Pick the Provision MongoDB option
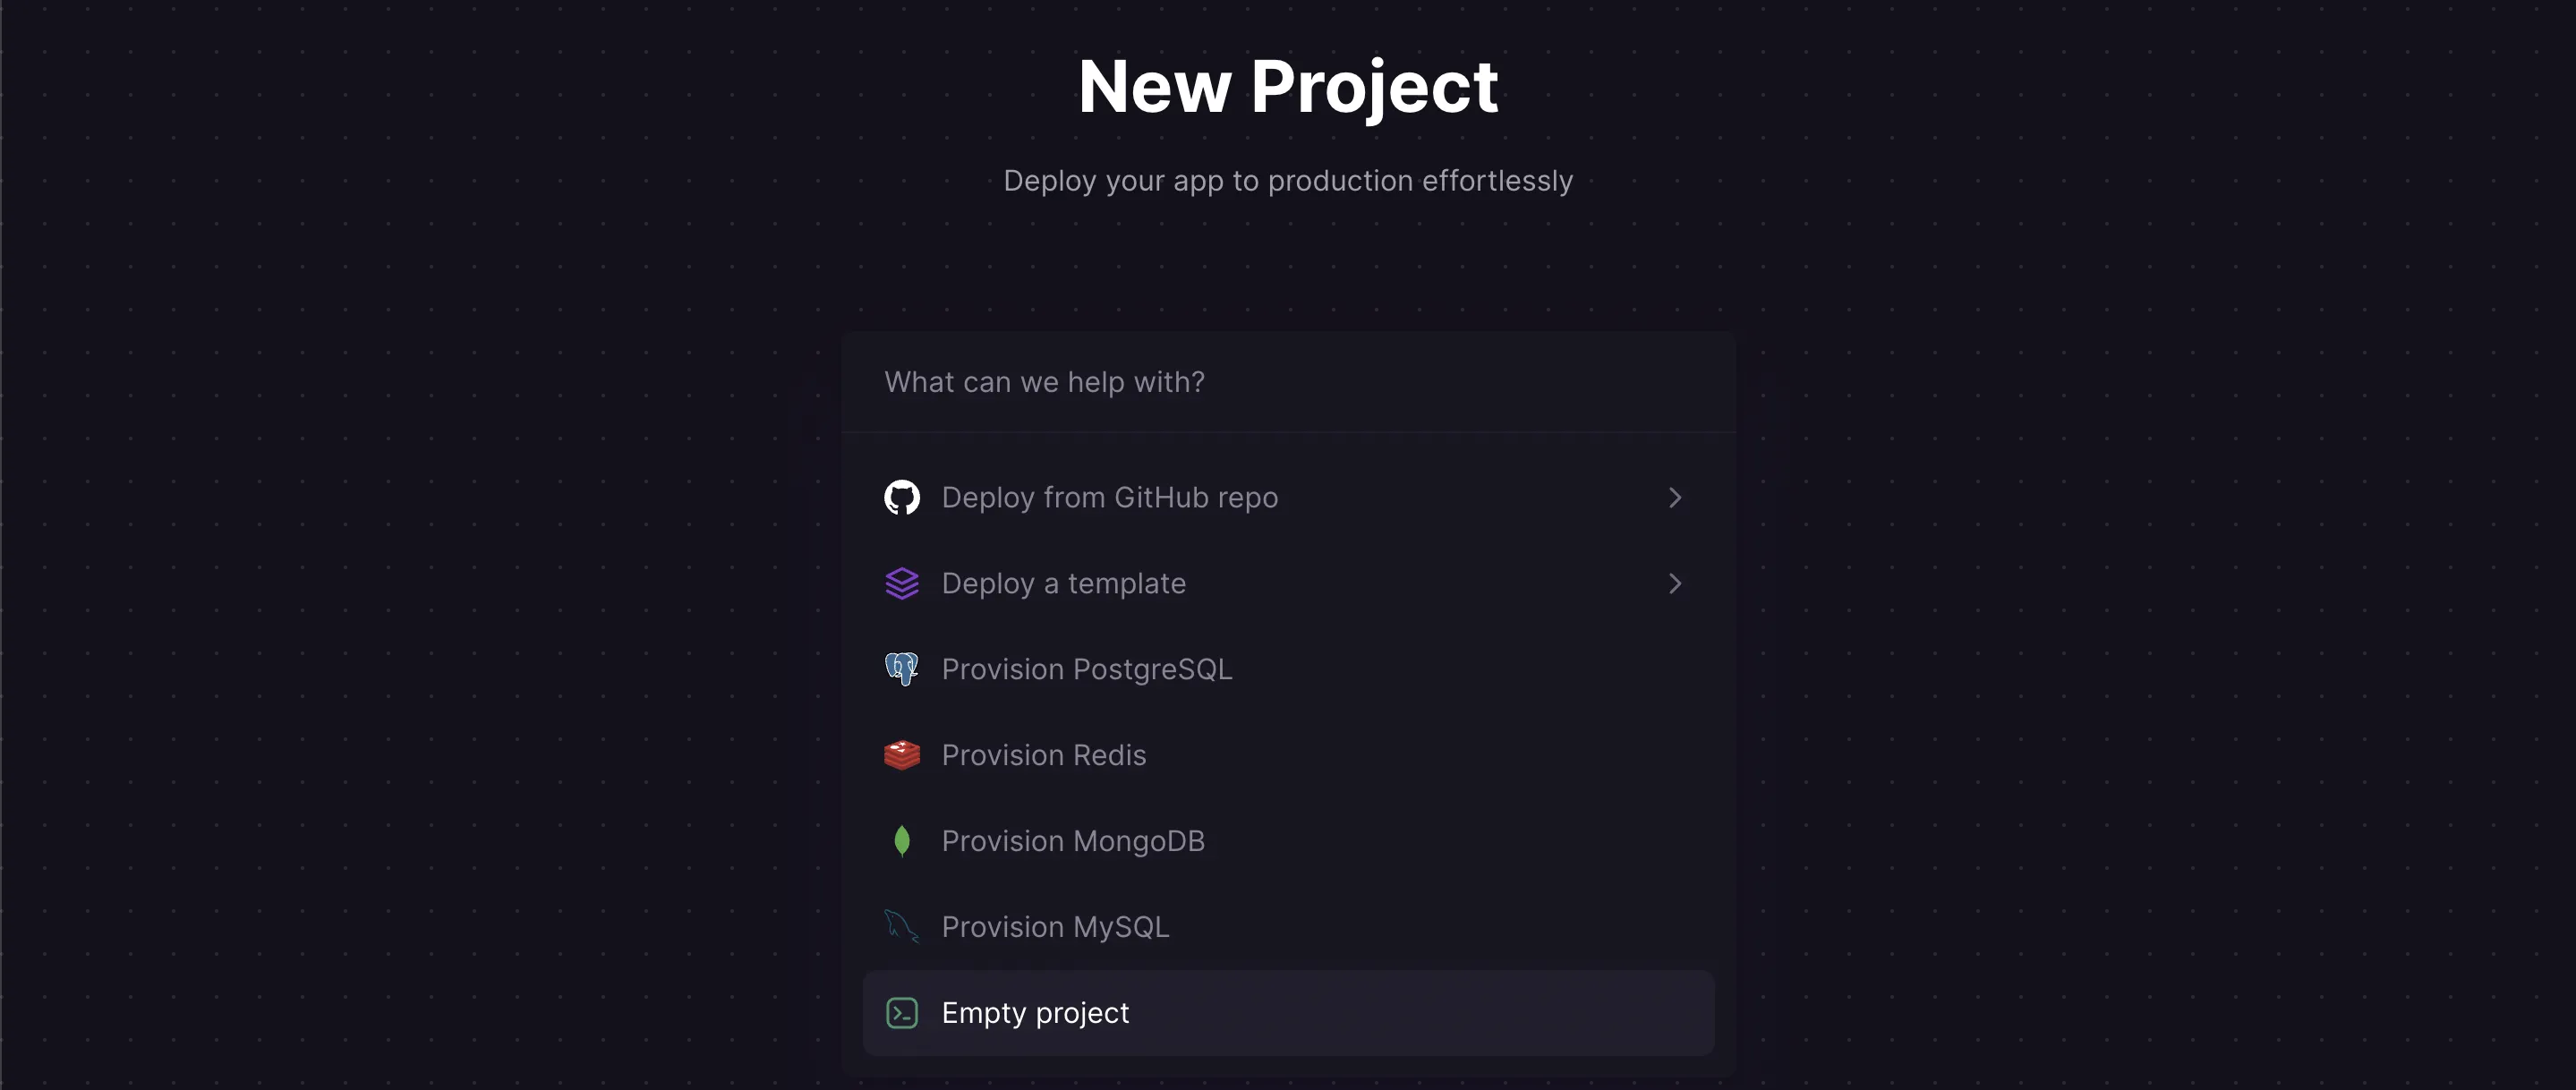This screenshot has width=2576, height=1090. (x=1072, y=841)
